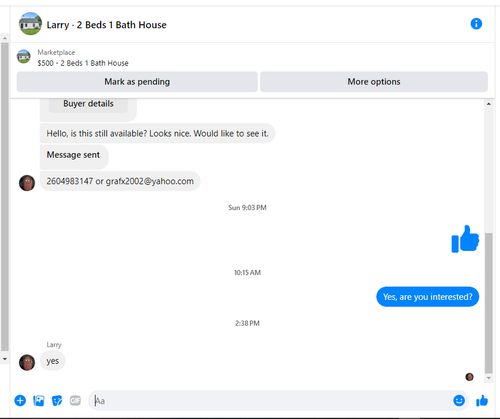Select the 'Yes, are you interested?' message
This screenshot has height=419, width=500.
click(428, 297)
